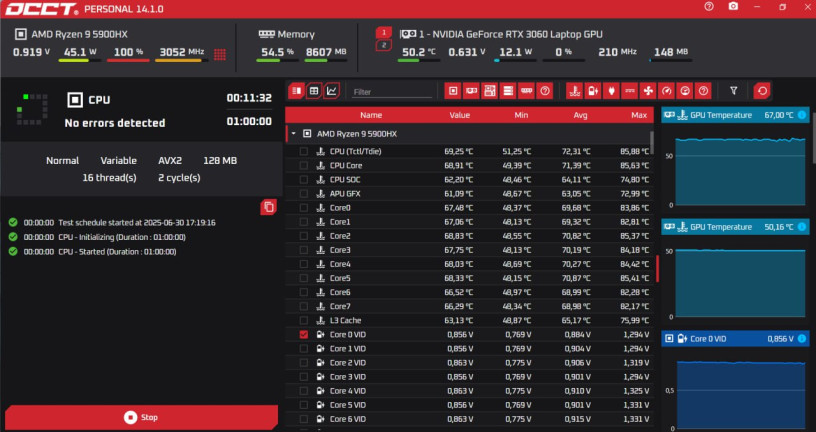Click the sensor table scrollbar
The width and height of the screenshot is (816, 432).
[652, 143]
